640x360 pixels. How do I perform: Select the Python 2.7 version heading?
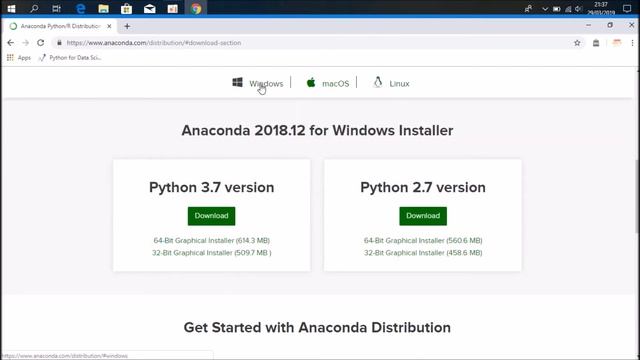[x=423, y=187]
